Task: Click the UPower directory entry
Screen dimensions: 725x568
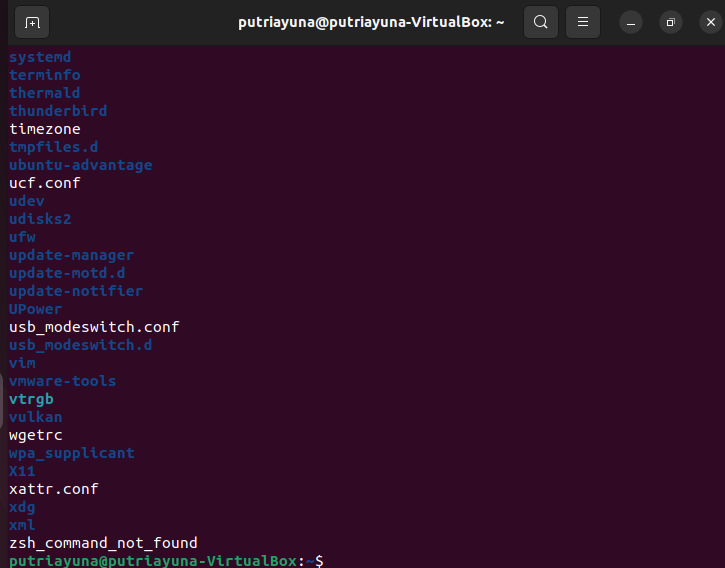Action: pyautogui.click(x=35, y=309)
